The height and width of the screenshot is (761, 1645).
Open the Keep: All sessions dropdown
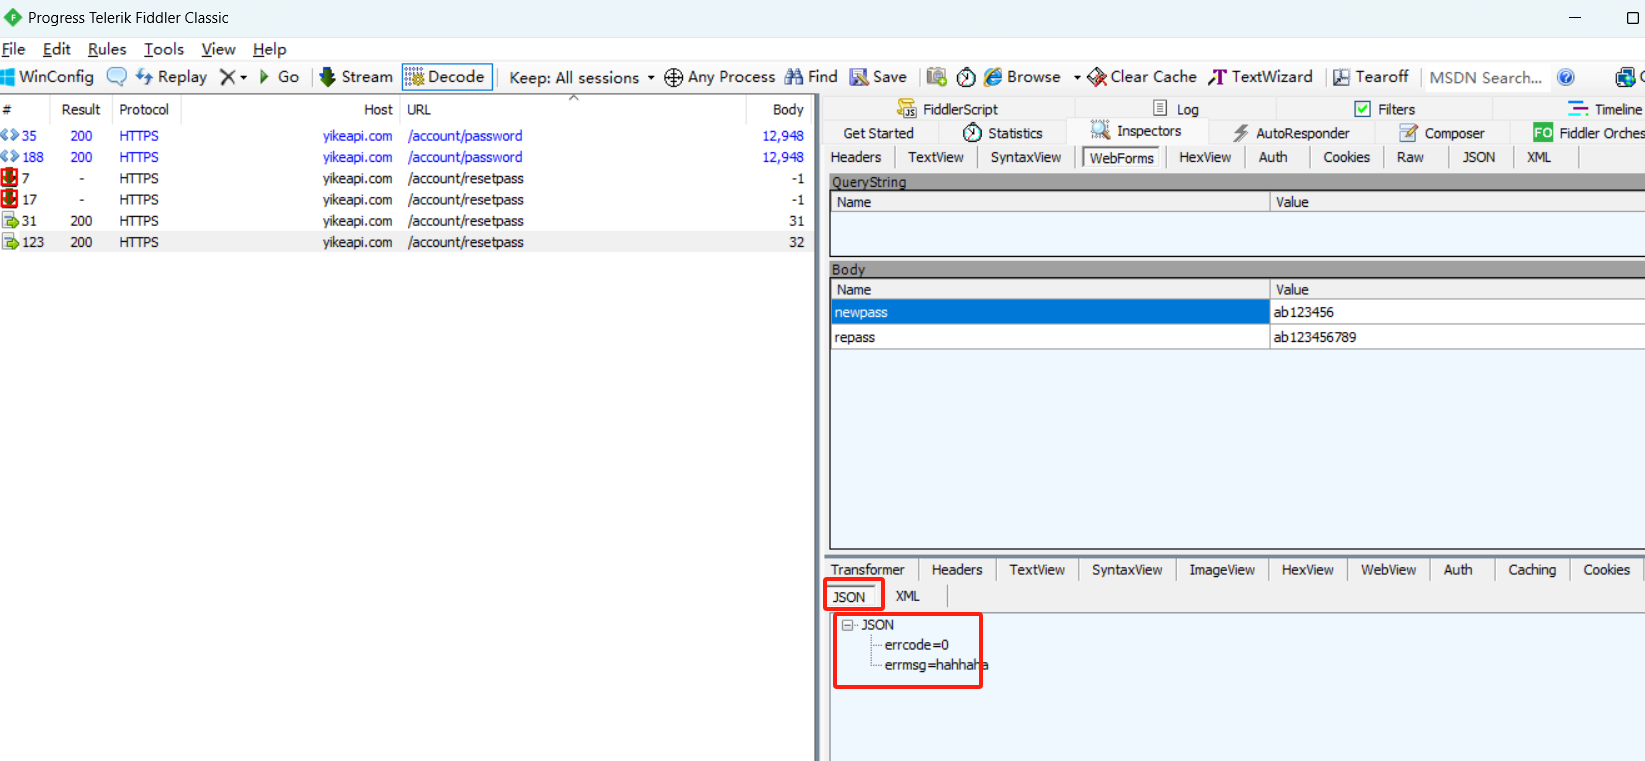coord(582,77)
